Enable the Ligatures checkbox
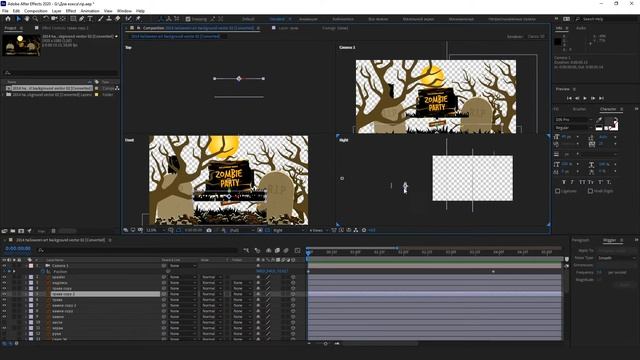Viewport: 640px width, 360px height. [x=558, y=191]
